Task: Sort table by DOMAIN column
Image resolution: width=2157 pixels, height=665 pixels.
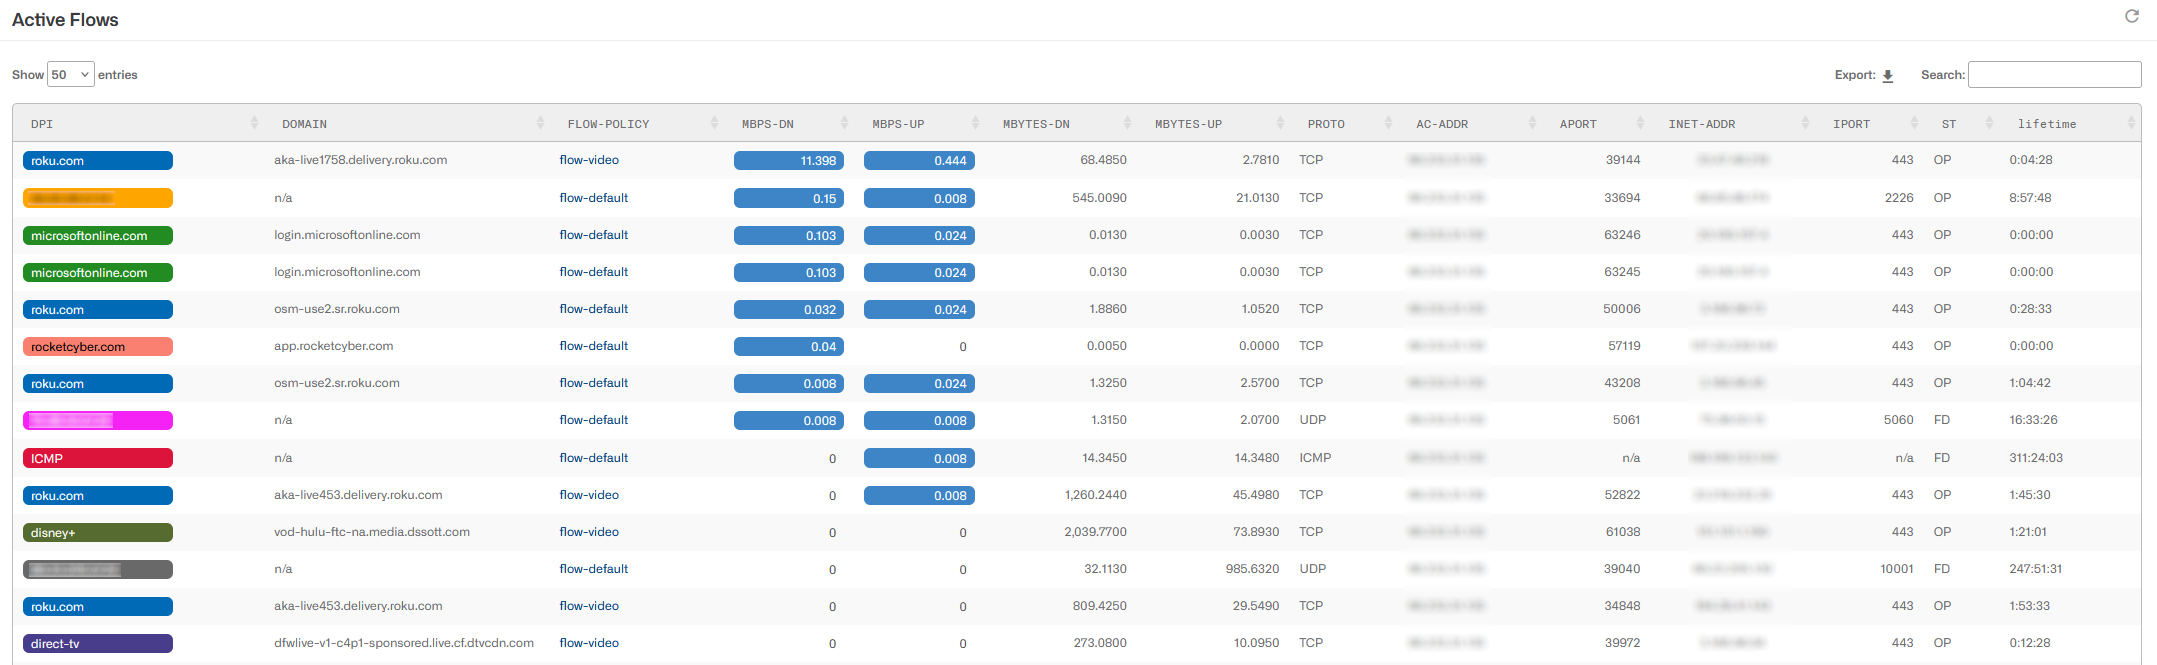Action: (x=407, y=123)
